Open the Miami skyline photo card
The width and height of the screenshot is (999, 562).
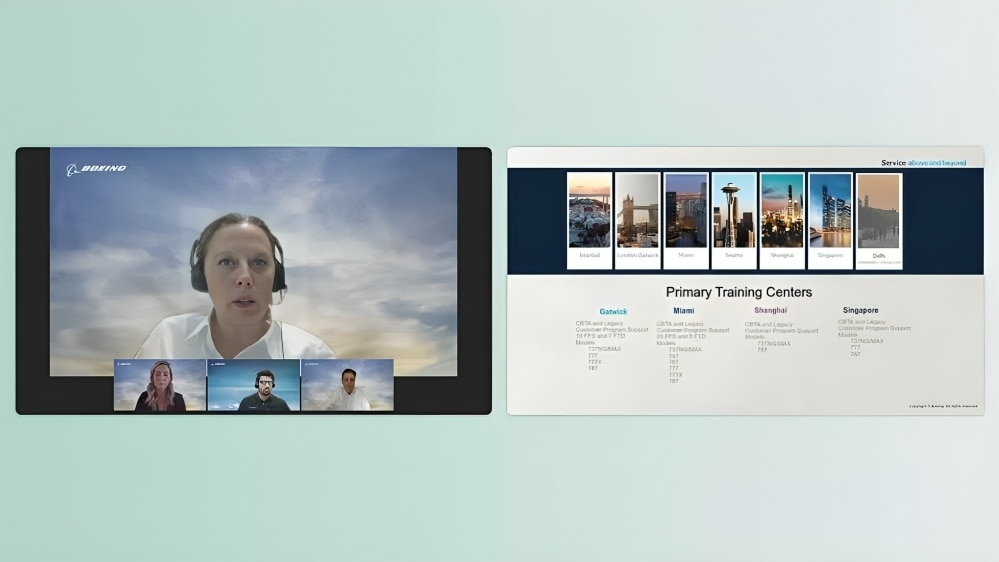(686, 220)
